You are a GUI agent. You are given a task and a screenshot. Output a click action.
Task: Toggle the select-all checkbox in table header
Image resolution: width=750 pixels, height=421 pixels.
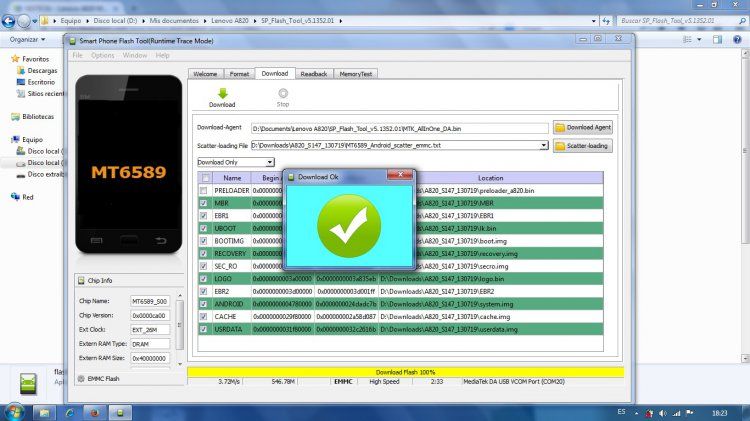pyautogui.click(x=206, y=178)
